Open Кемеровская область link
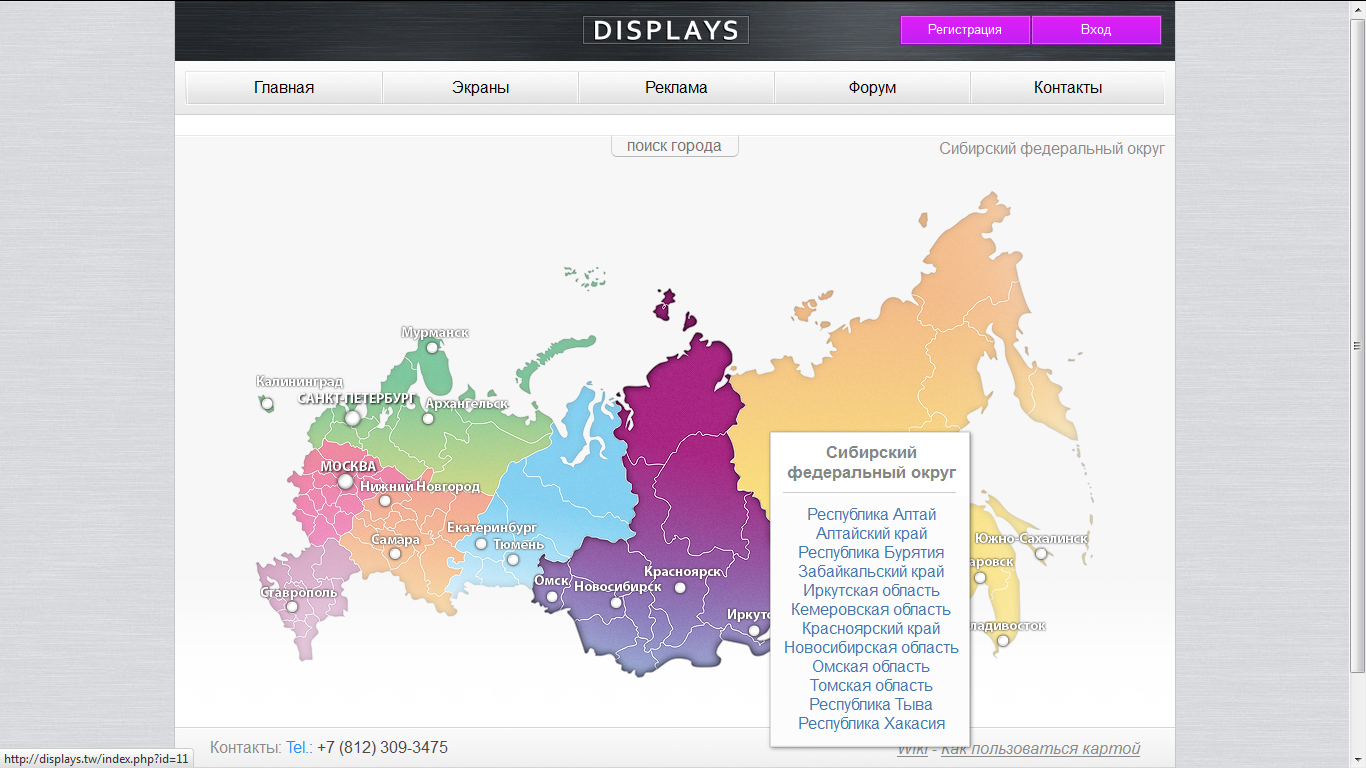Image resolution: width=1366 pixels, height=768 pixels. (872, 610)
